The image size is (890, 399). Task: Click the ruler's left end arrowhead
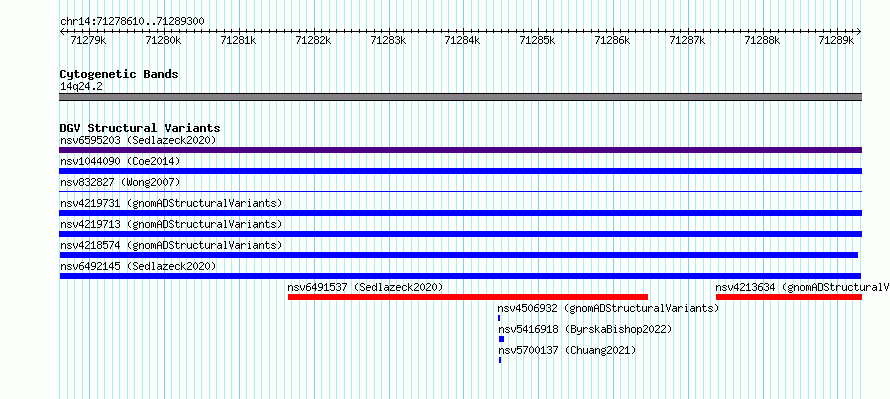pos(62,31)
